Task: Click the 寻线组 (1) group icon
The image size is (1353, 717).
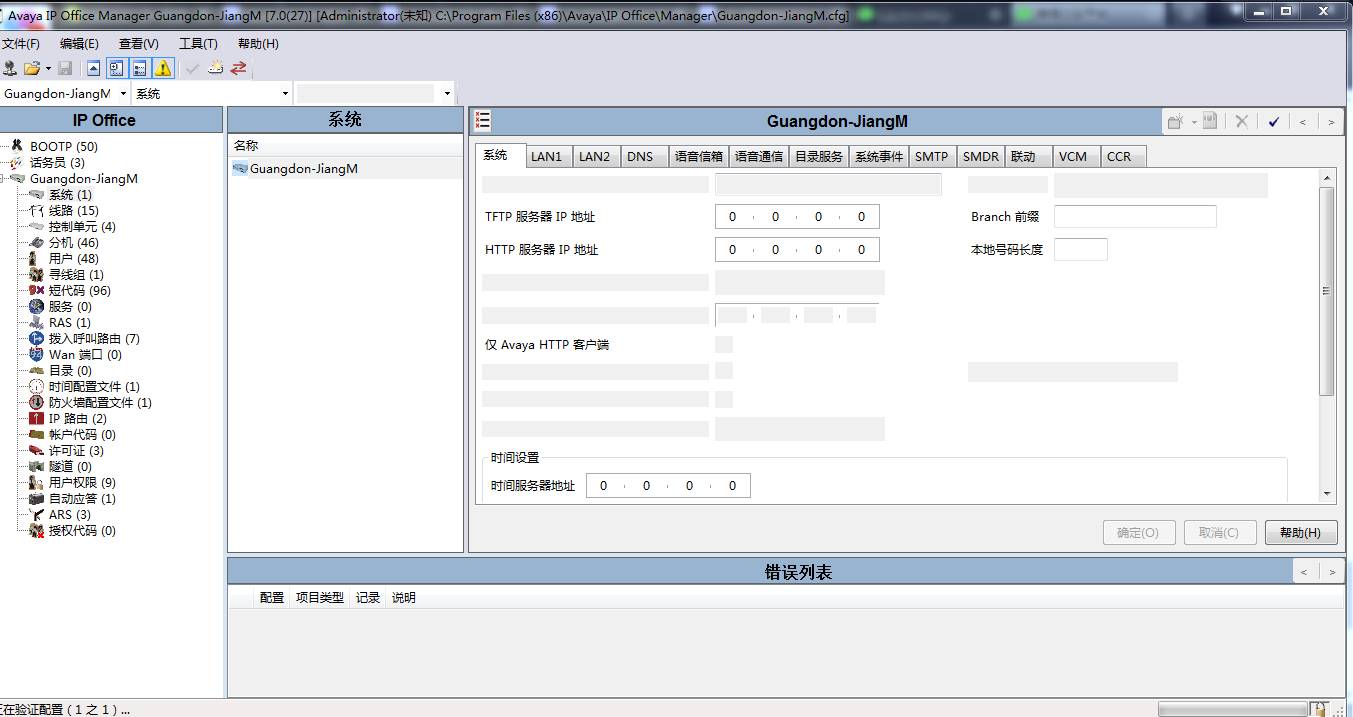Action: 37,275
